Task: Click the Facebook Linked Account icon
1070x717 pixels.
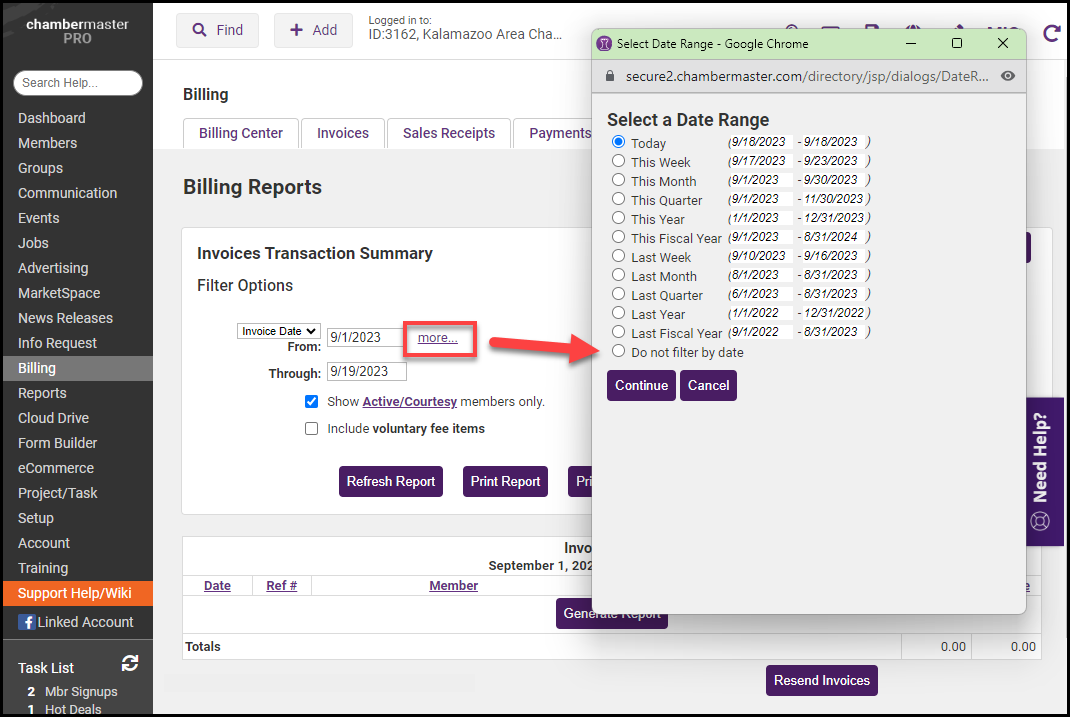Action: click(x=26, y=622)
